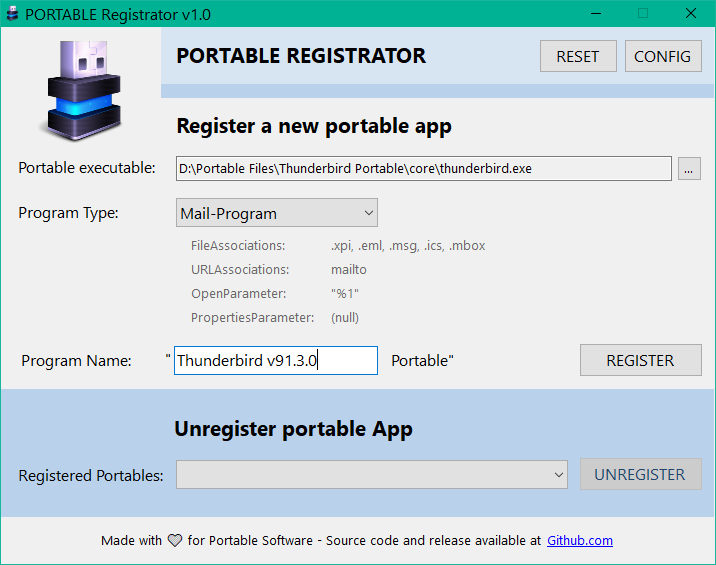Click the USB app icon in title bar
Viewport: 716px width, 565px height.
(x=12, y=14)
